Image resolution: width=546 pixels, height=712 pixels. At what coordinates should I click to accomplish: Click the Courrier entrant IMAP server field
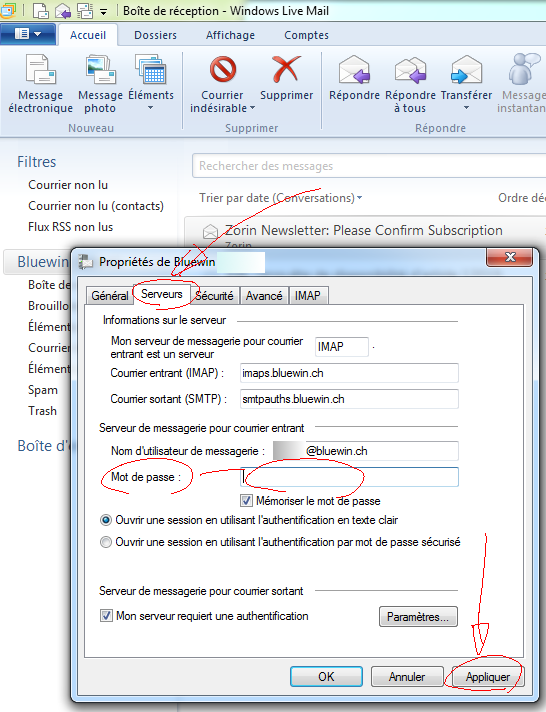[x=349, y=373]
